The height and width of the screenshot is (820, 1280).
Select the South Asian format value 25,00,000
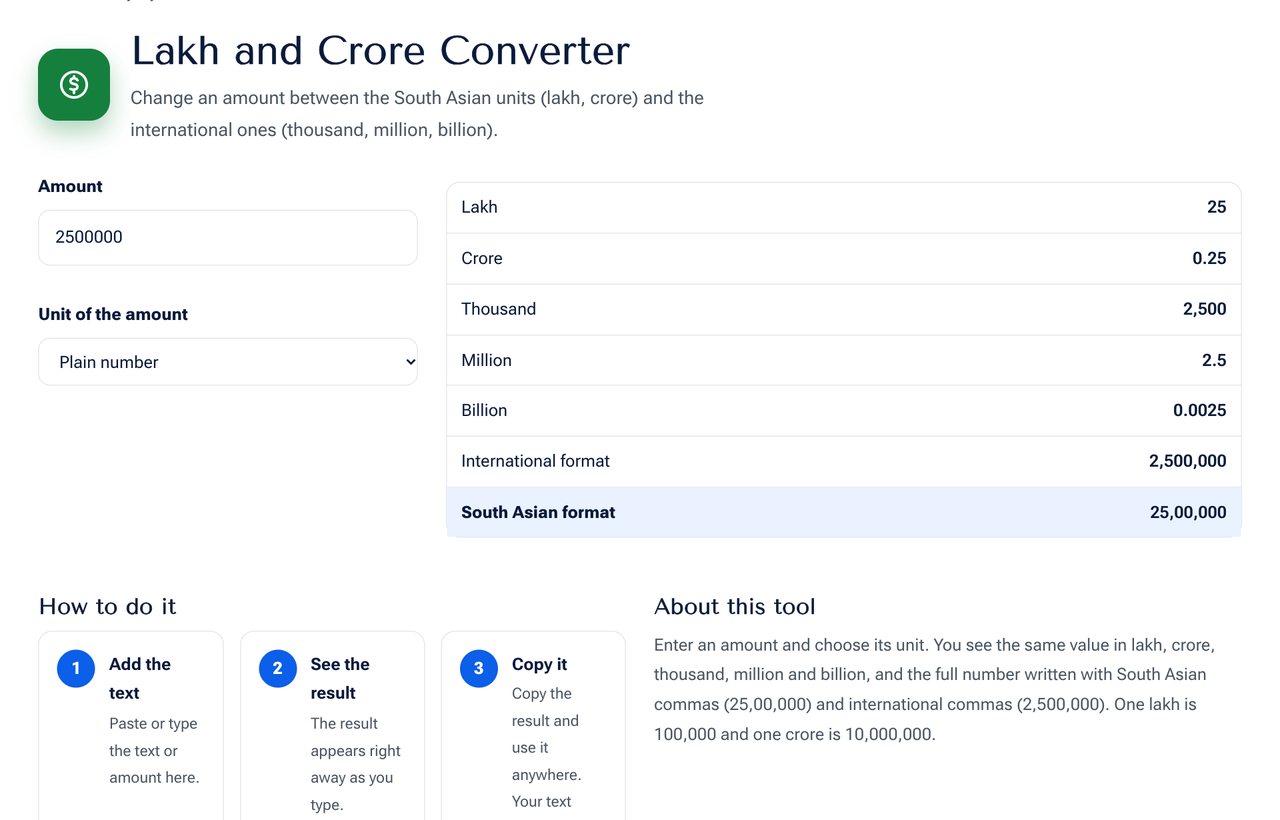point(1188,512)
